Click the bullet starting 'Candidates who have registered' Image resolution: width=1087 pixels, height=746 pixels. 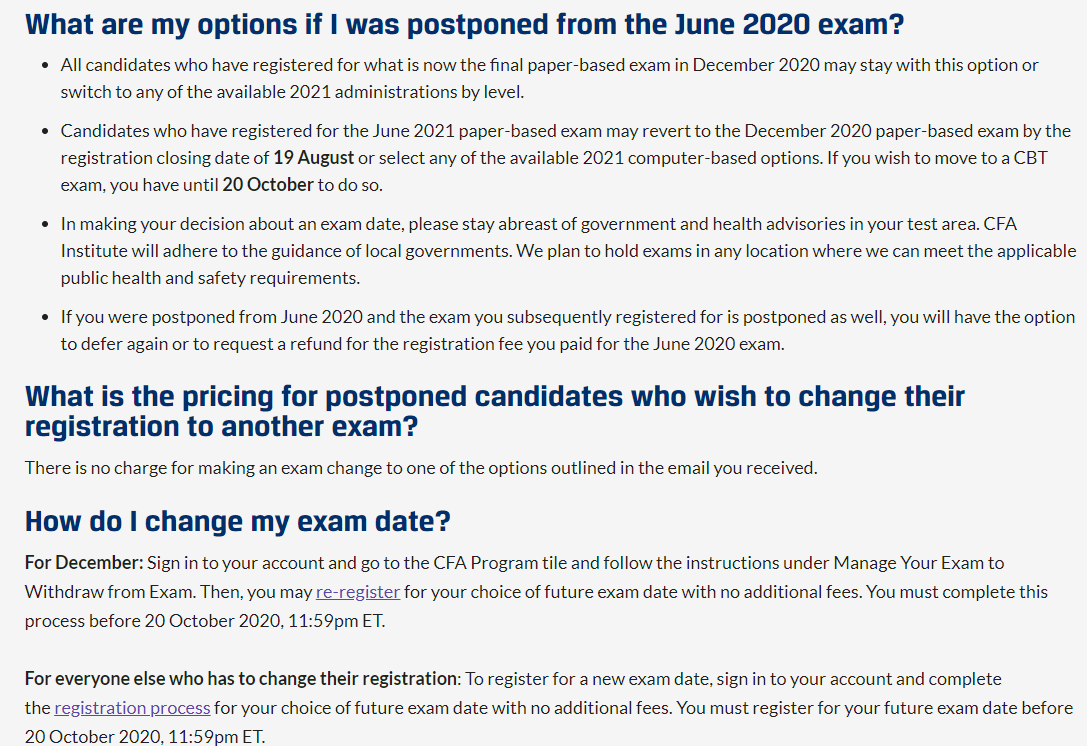pyautogui.click(x=566, y=158)
